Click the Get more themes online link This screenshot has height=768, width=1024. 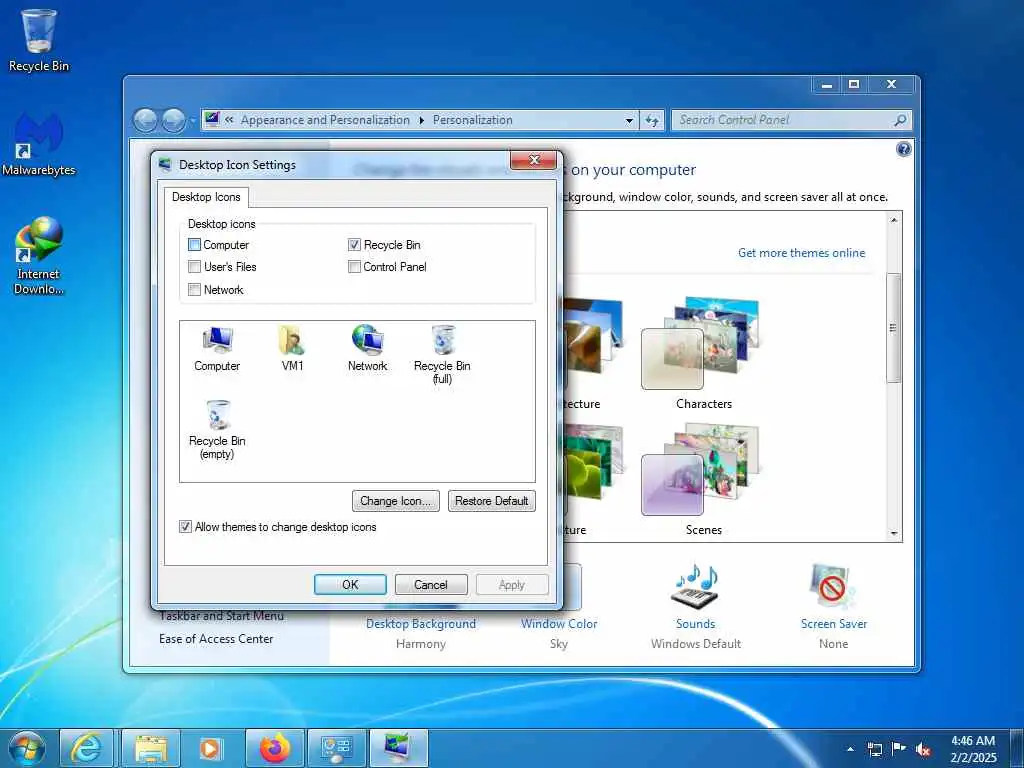pos(801,253)
